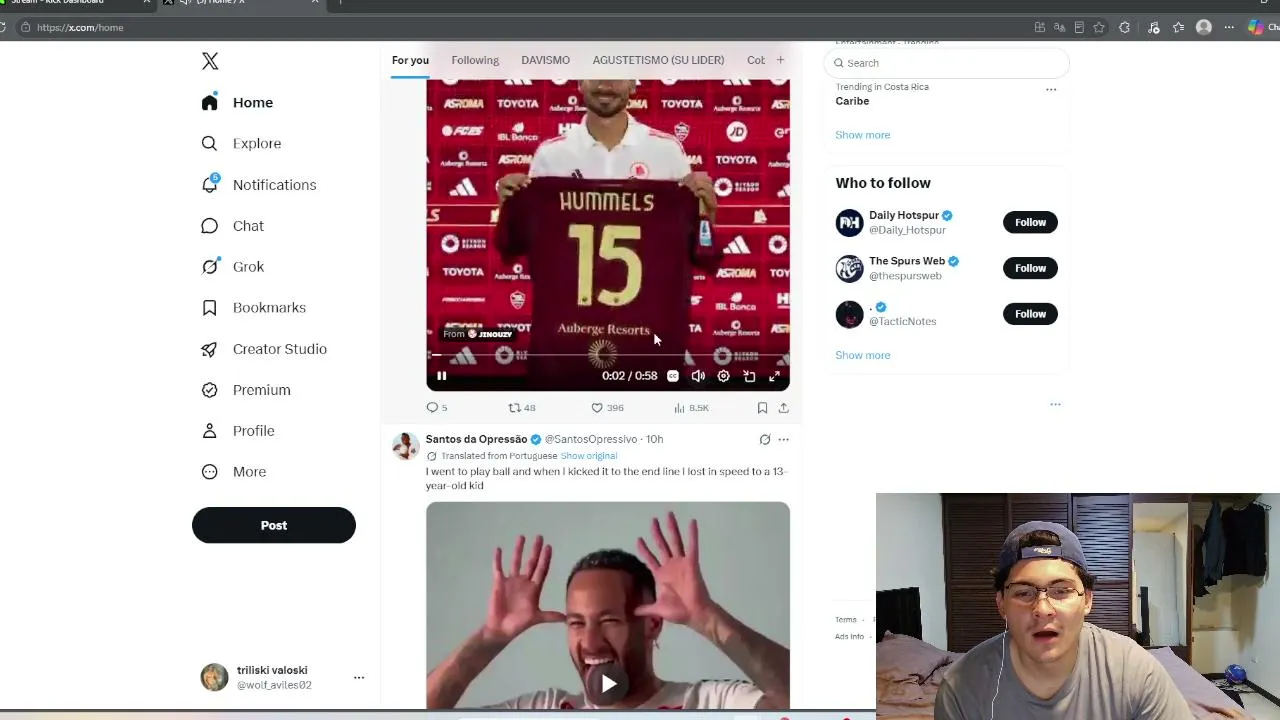Open Premium in the sidebar

pos(246,389)
